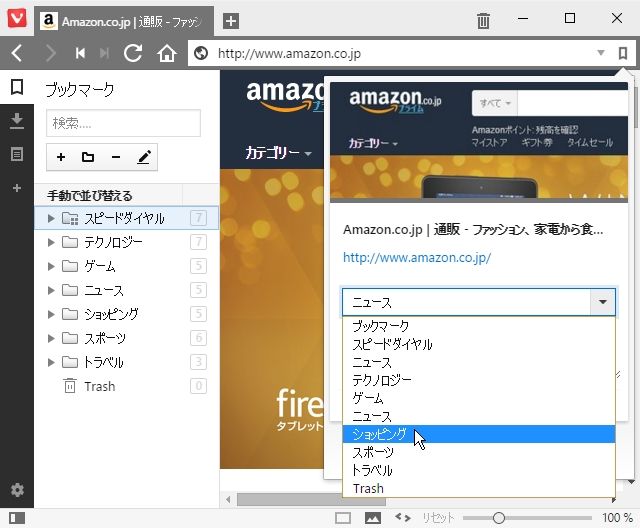
Task: Adjust the zoom slider handle
Action: 498,518
